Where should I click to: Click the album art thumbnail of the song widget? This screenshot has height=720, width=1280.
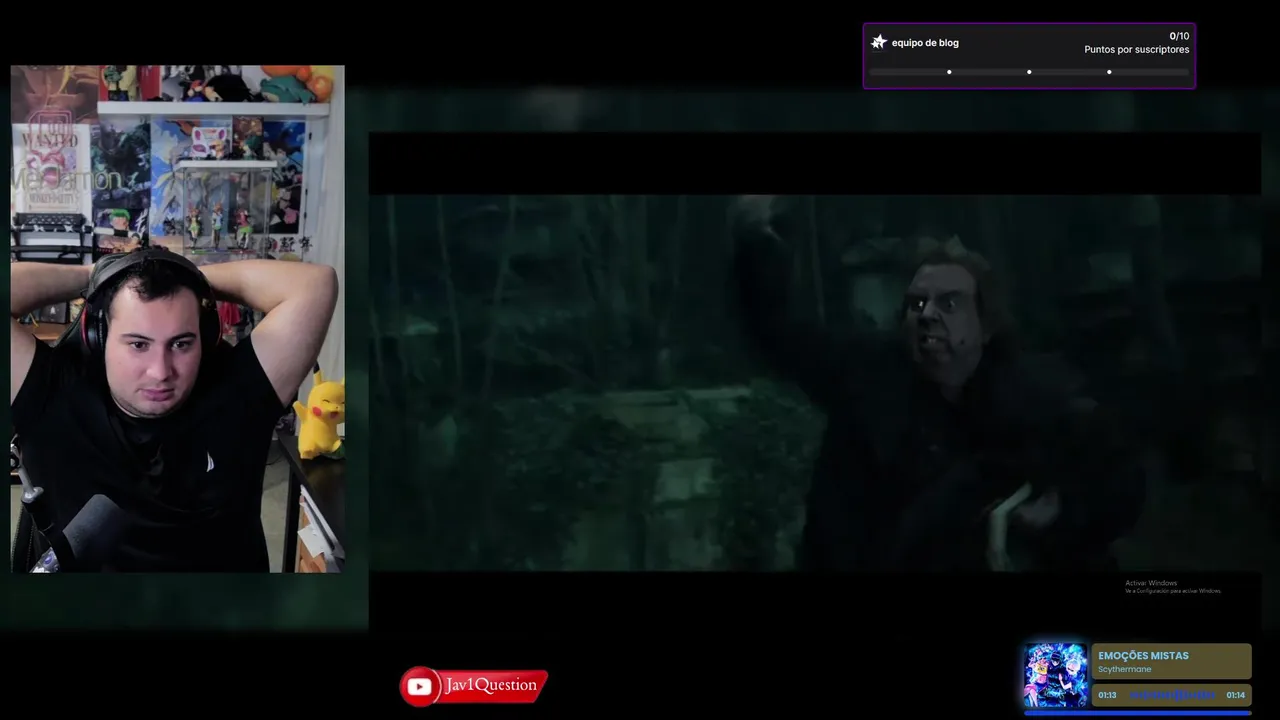tap(1056, 675)
